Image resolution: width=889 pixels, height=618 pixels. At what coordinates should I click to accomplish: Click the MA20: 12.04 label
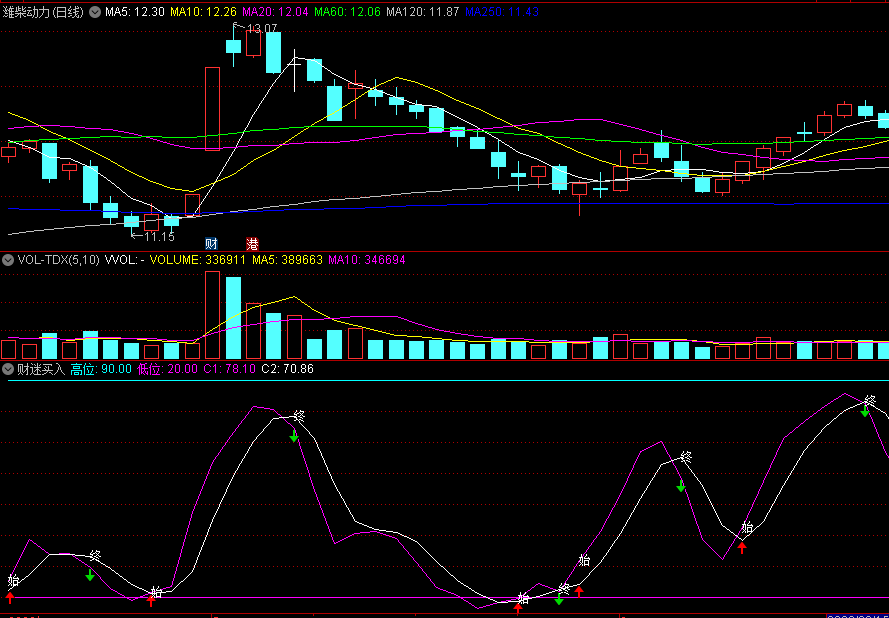tap(276, 12)
